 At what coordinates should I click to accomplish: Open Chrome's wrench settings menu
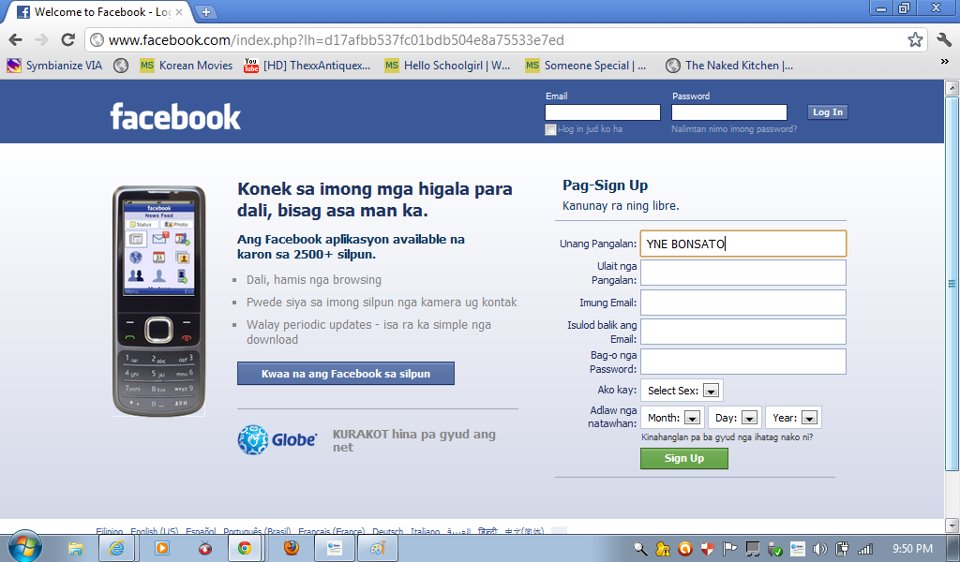coord(944,40)
